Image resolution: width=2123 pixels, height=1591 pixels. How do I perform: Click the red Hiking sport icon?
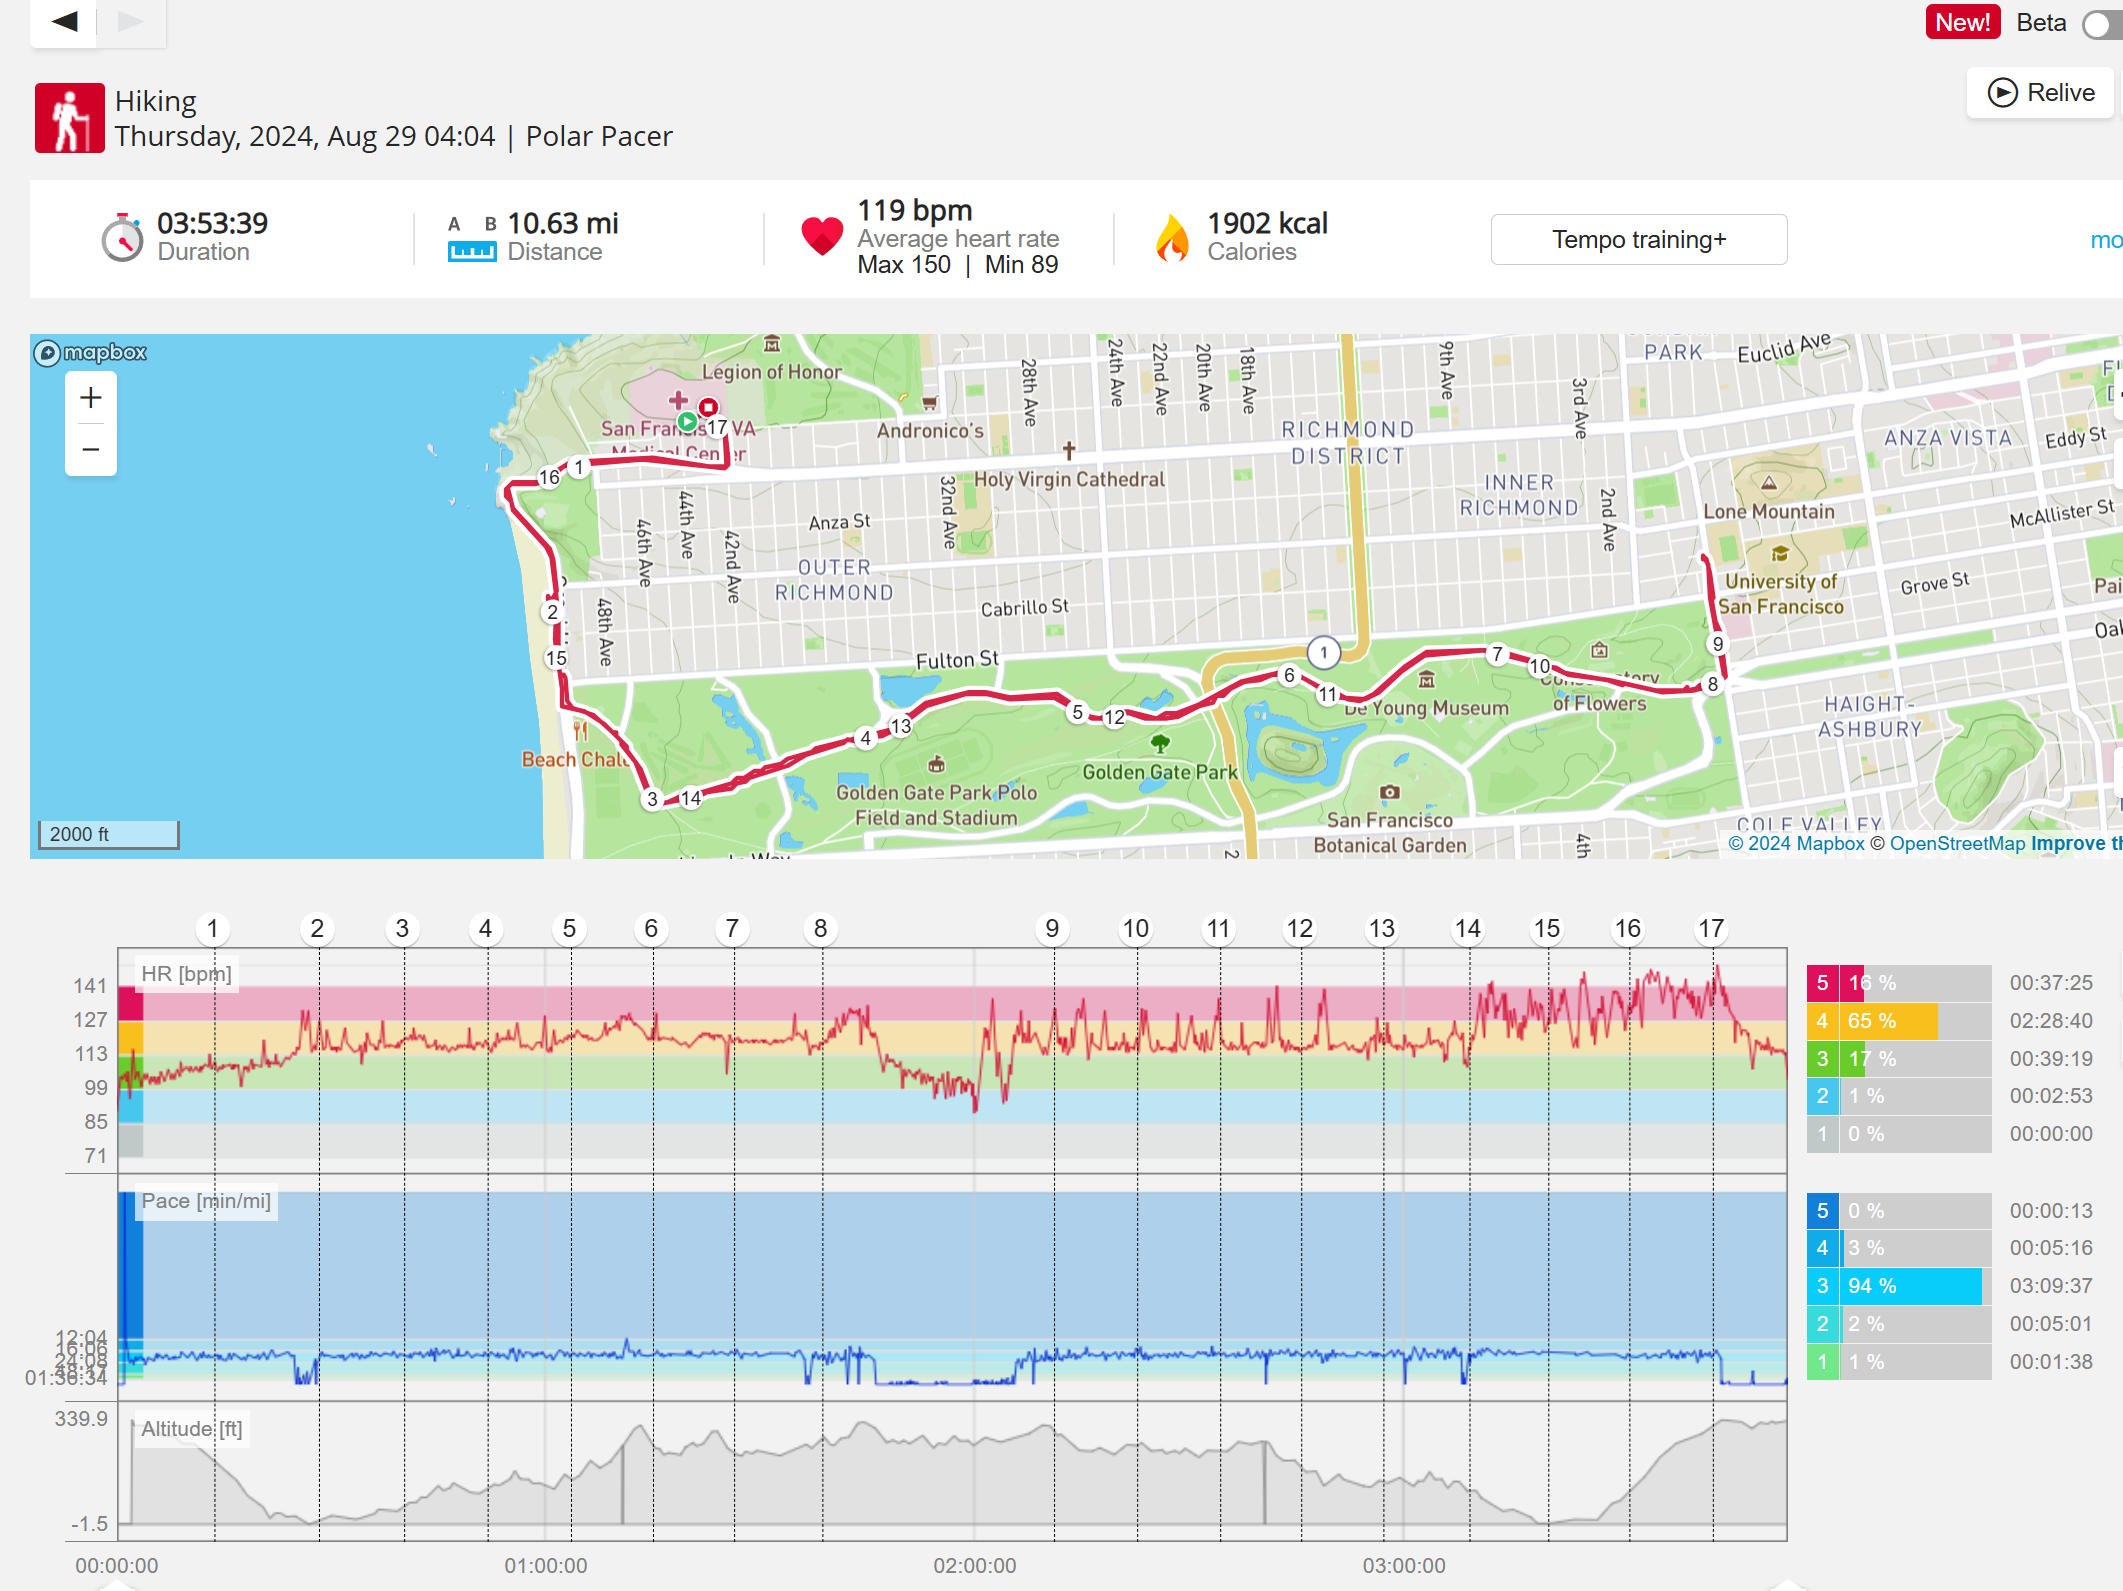[69, 118]
